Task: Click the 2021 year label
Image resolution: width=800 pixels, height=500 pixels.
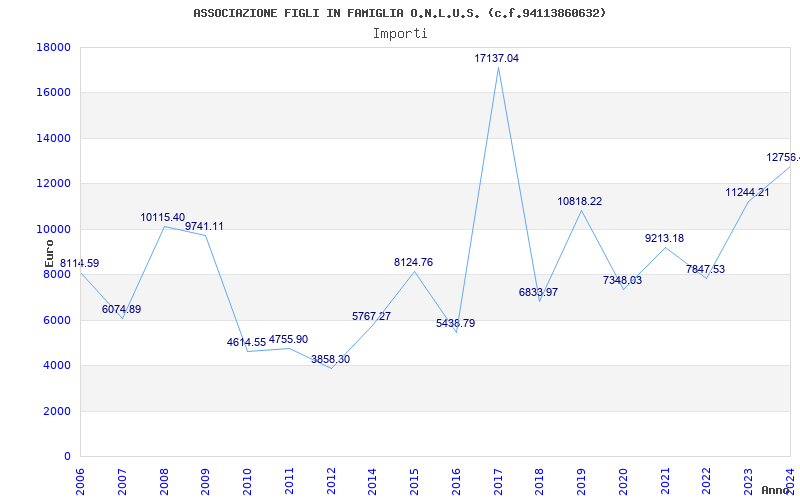Action: (x=665, y=481)
